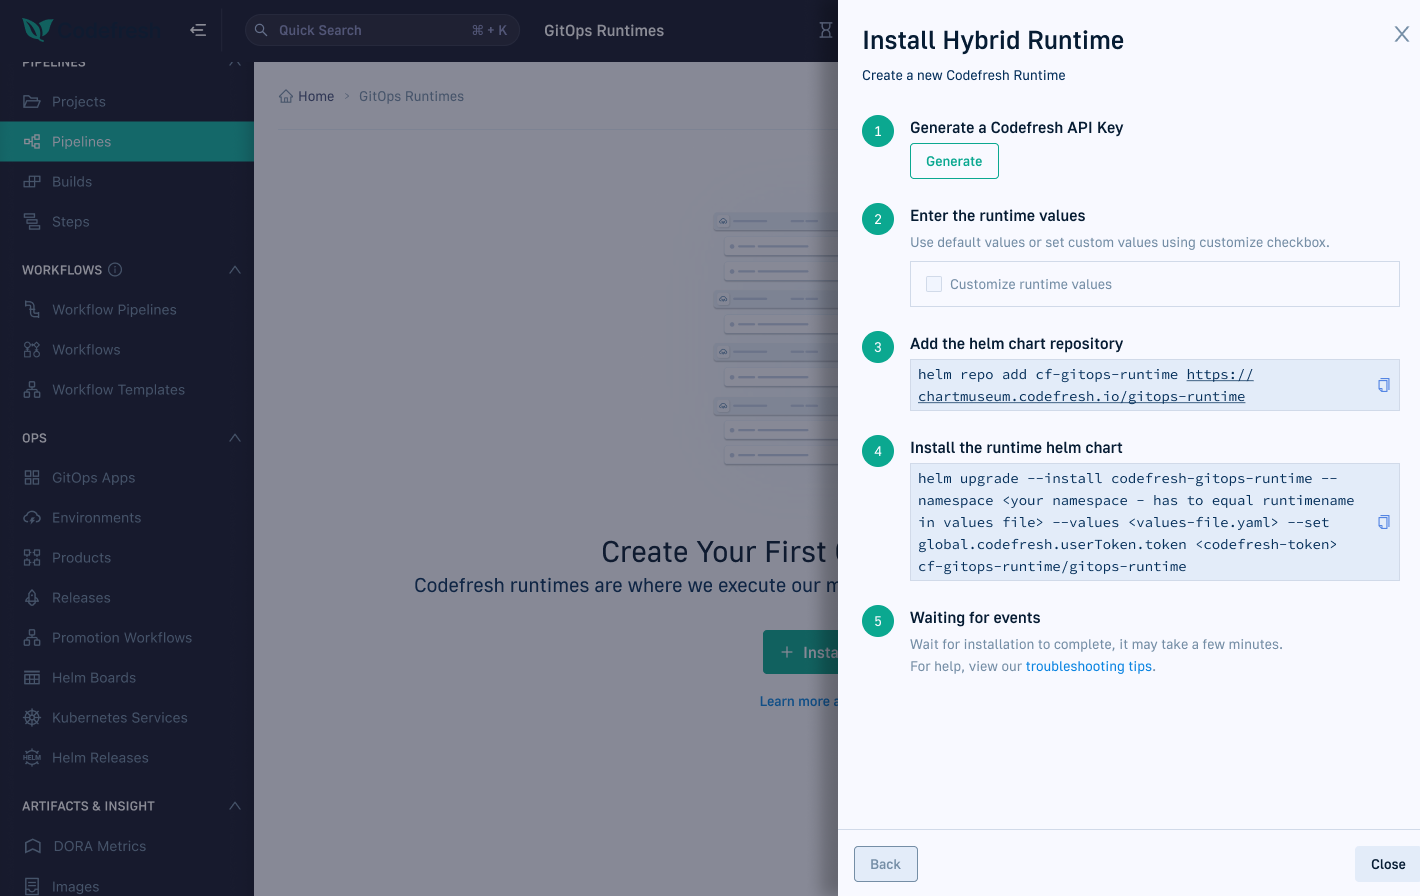Click the Projects folder icon

(32, 102)
